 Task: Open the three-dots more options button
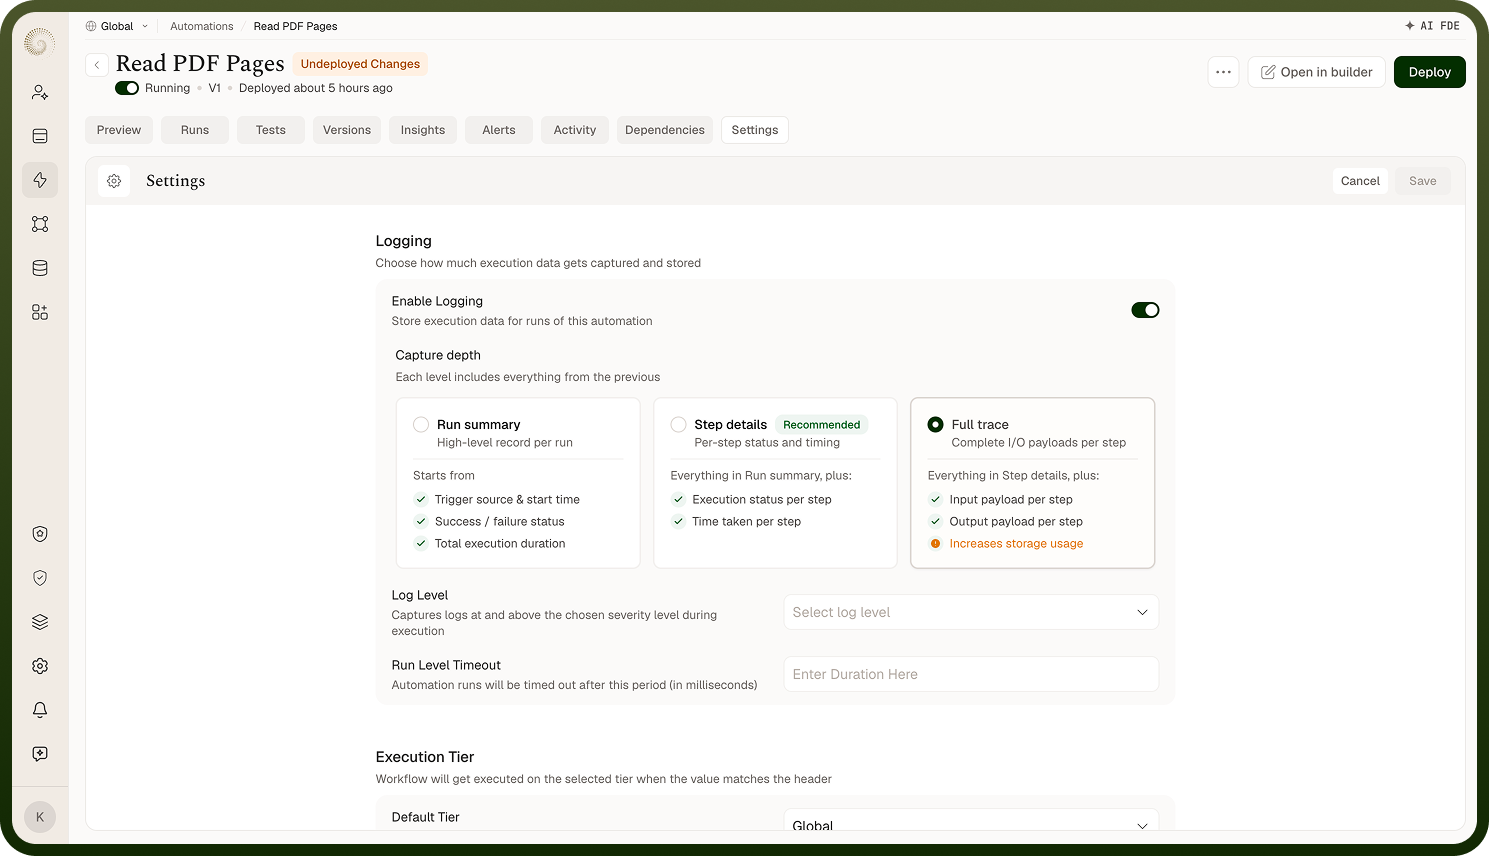(1223, 72)
